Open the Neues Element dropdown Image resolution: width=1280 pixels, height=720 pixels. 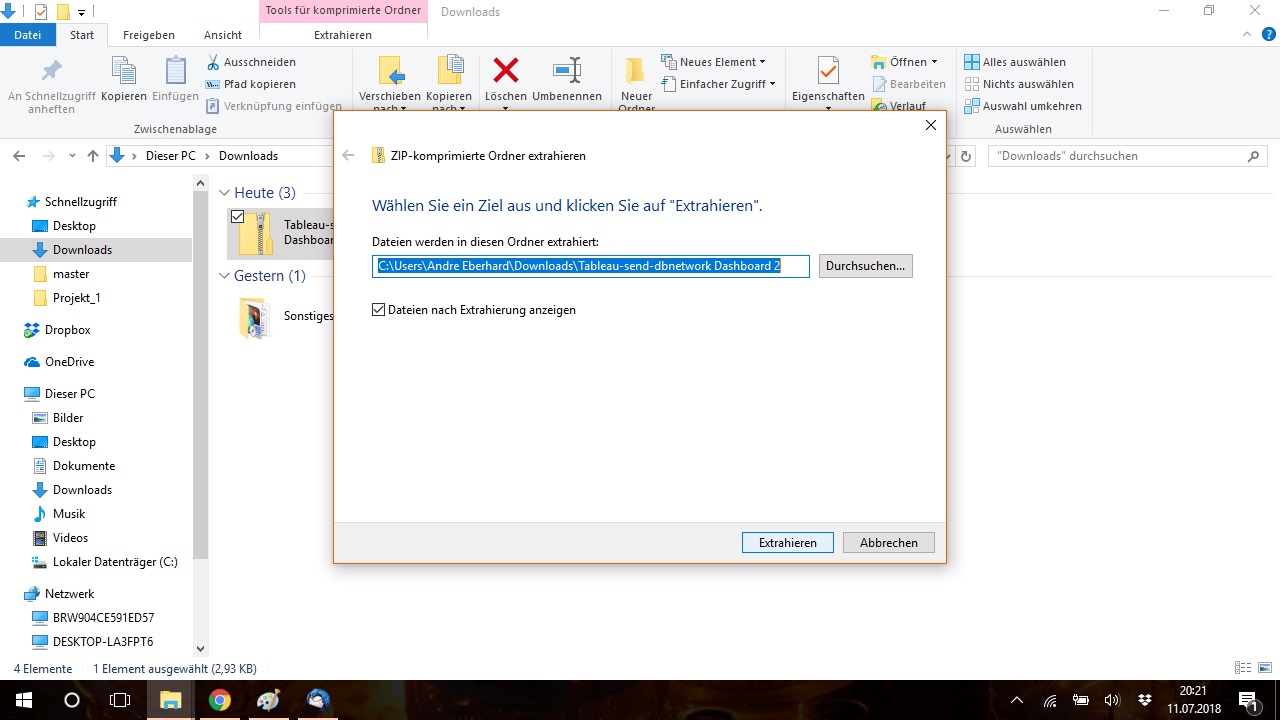click(714, 62)
